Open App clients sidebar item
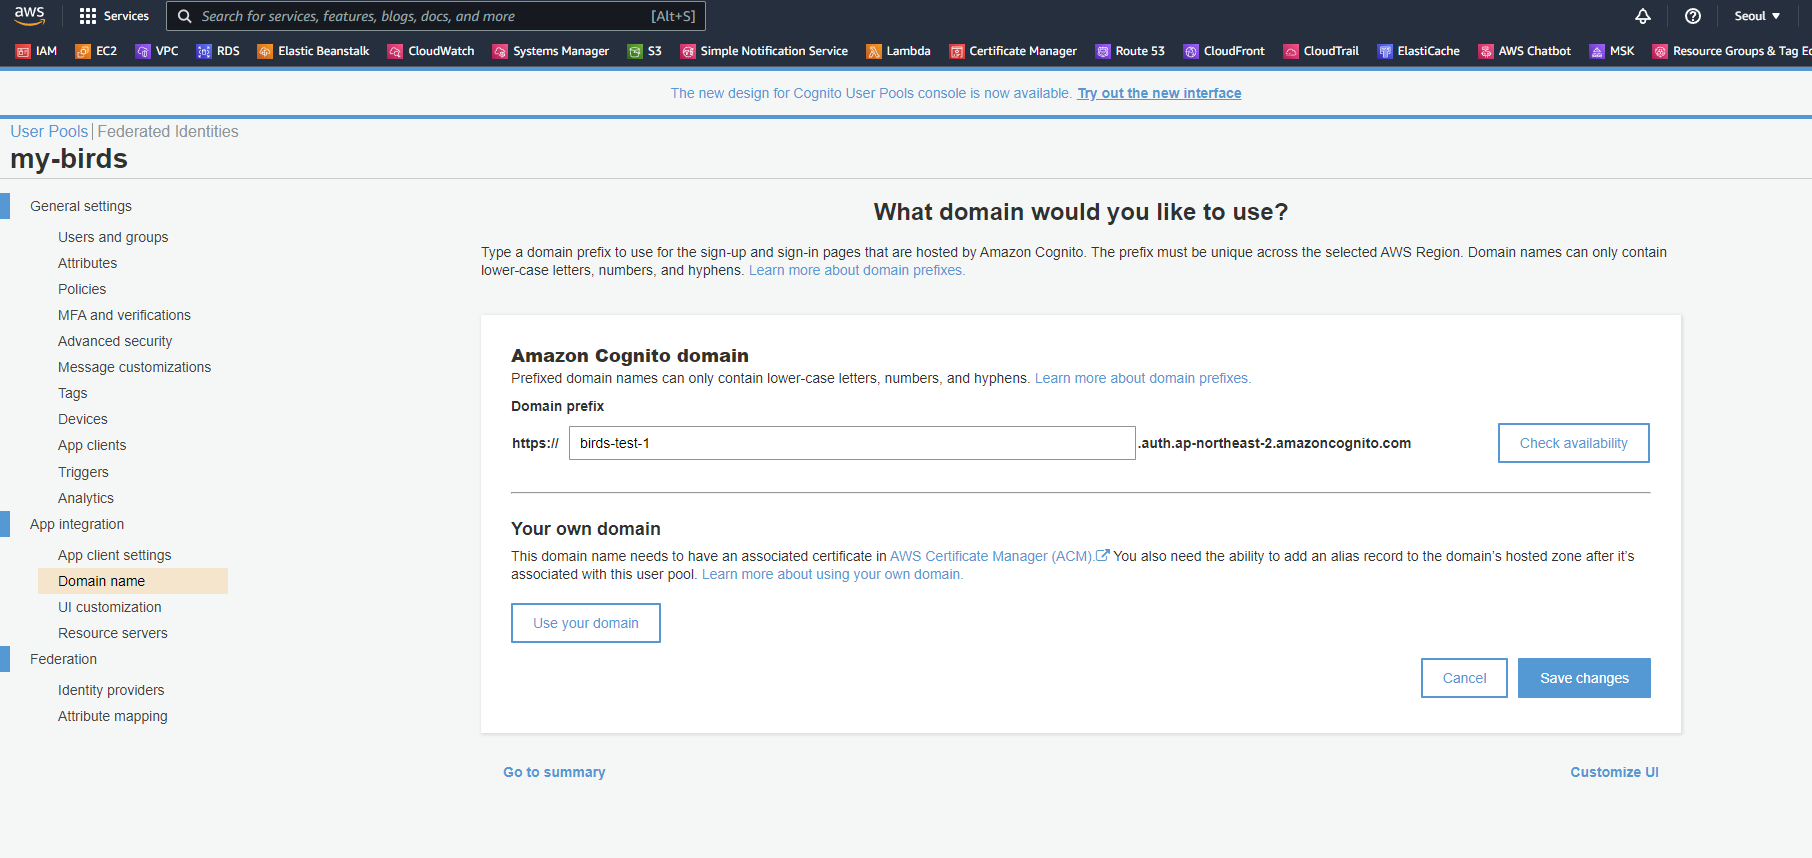The image size is (1812, 858). [x=92, y=445]
